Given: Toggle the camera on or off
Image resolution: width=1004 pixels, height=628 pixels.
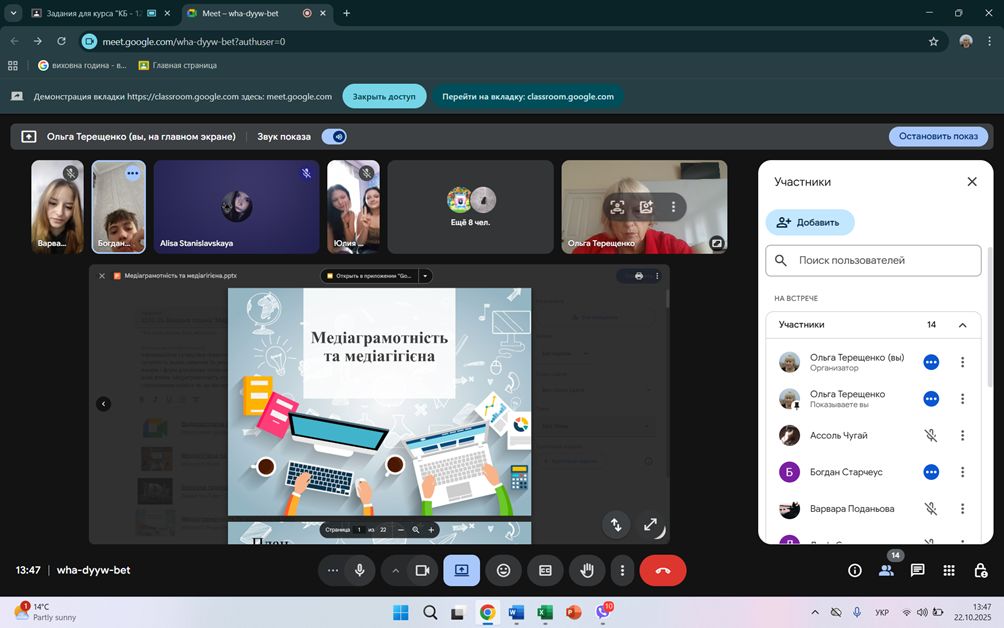Looking at the screenshot, I should (x=422, y=570).
